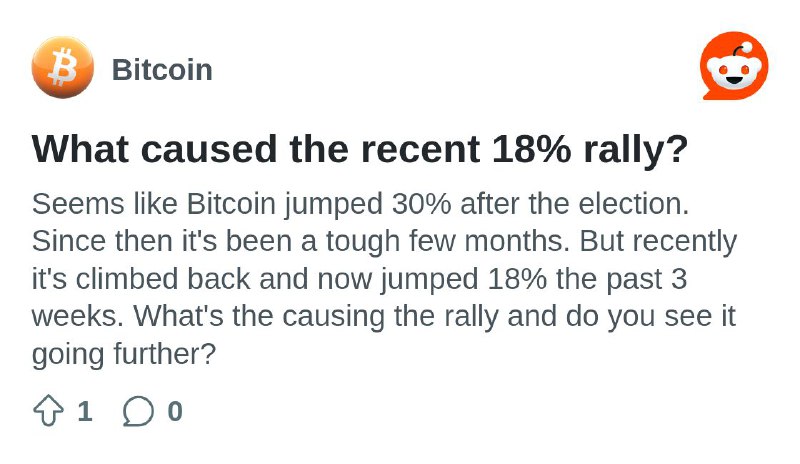Screen dimensions: 800x464
Task: Open the post titled 'What caused the recent 18% rally?'
Action: [360, 150]
